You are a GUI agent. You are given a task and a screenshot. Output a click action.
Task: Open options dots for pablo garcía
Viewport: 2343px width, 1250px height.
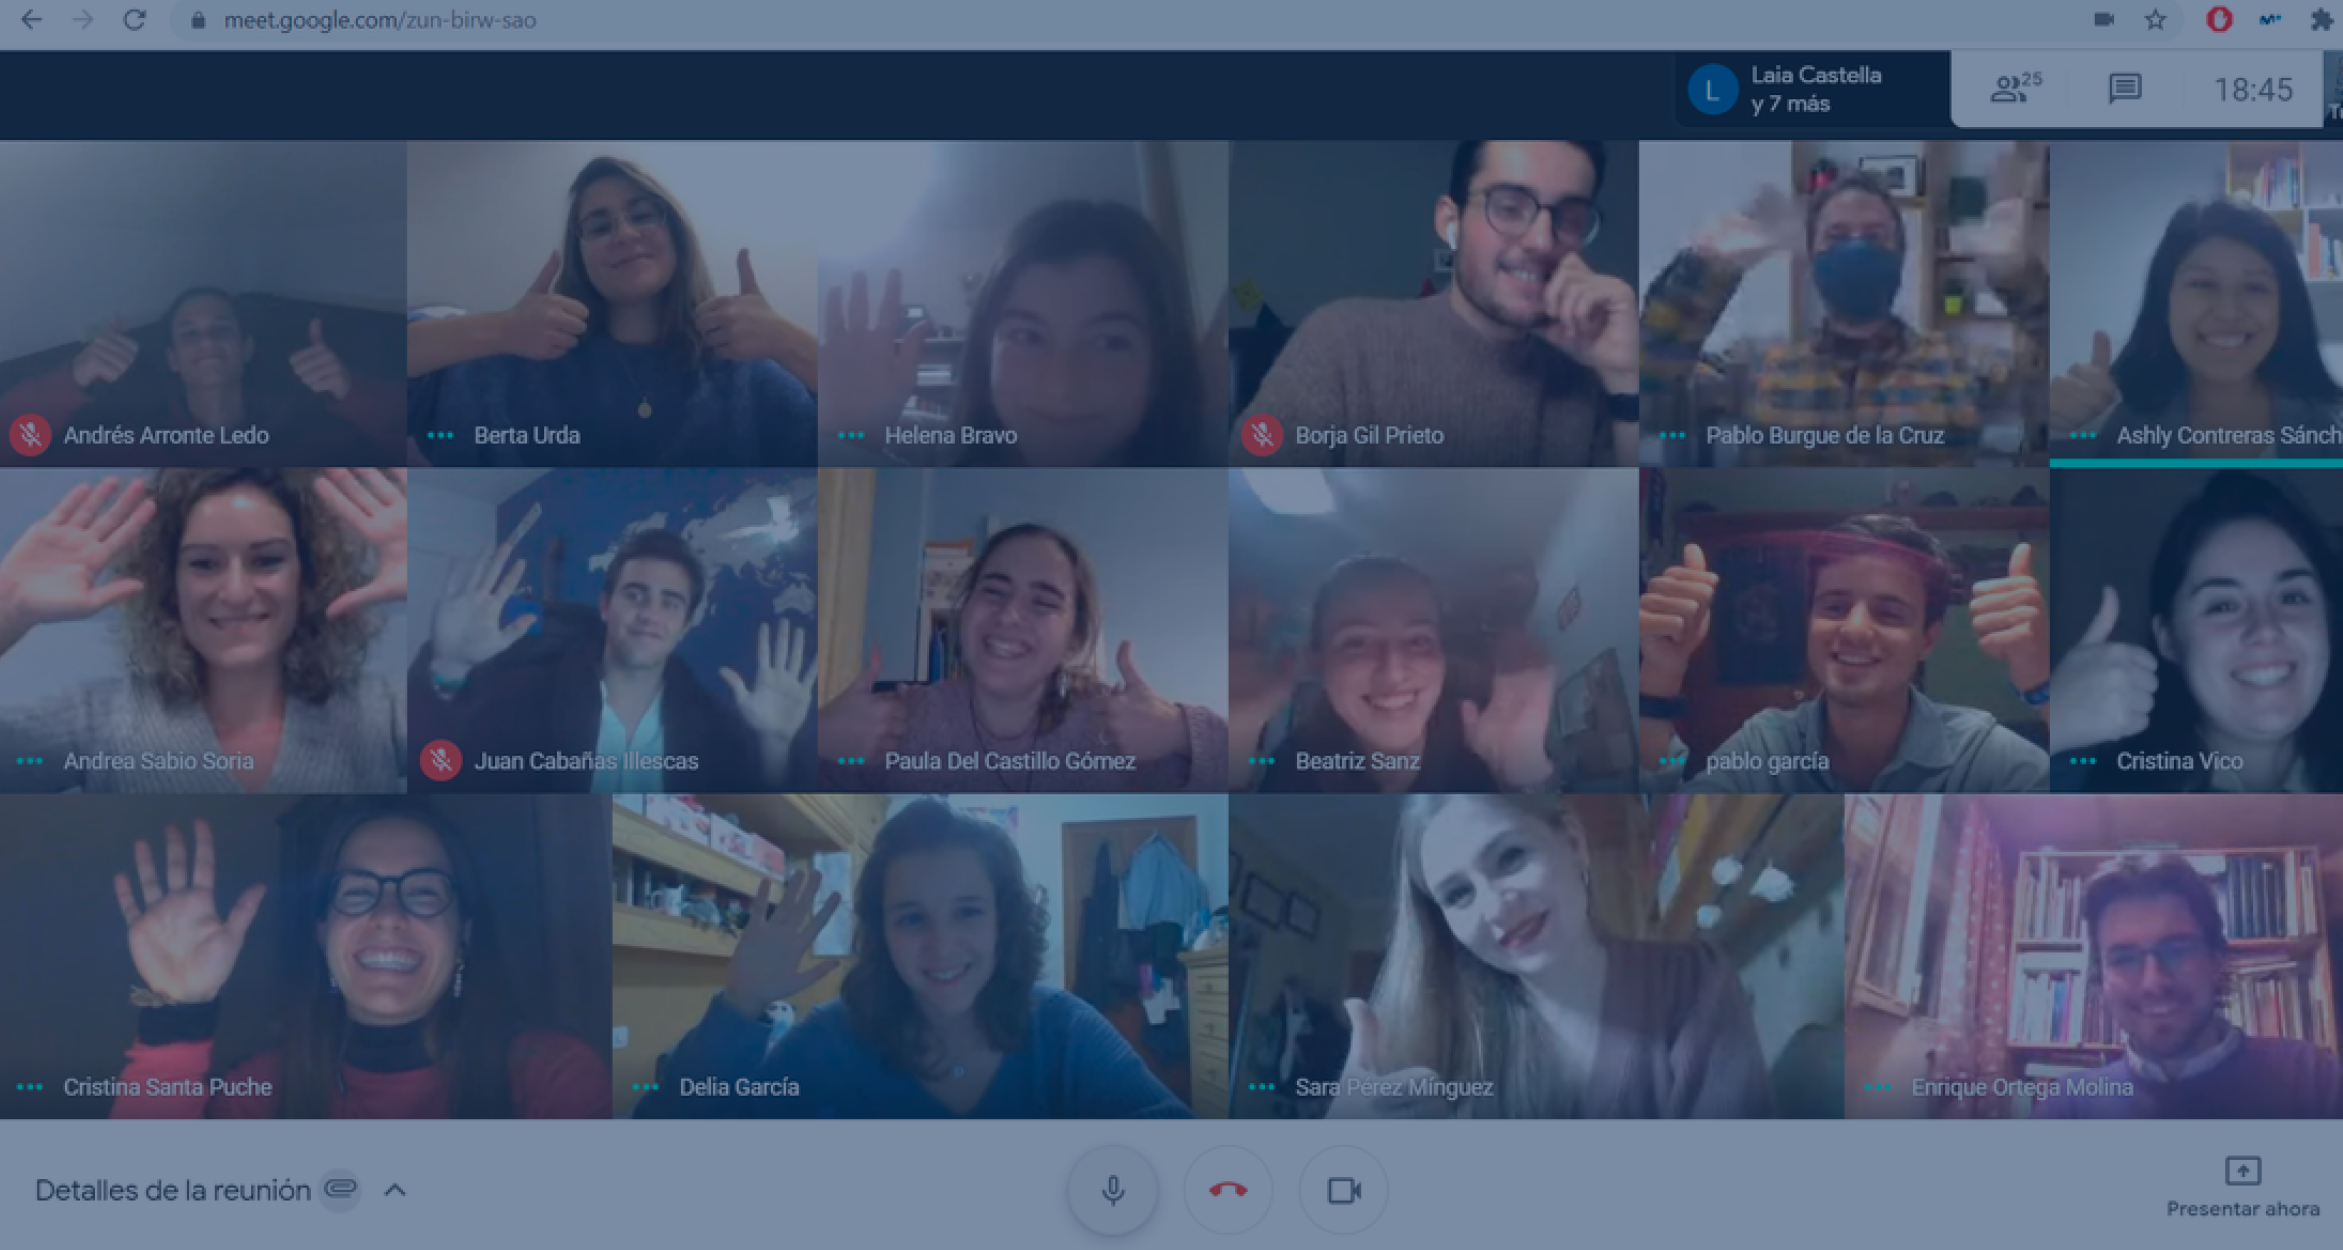(1672, 761)
